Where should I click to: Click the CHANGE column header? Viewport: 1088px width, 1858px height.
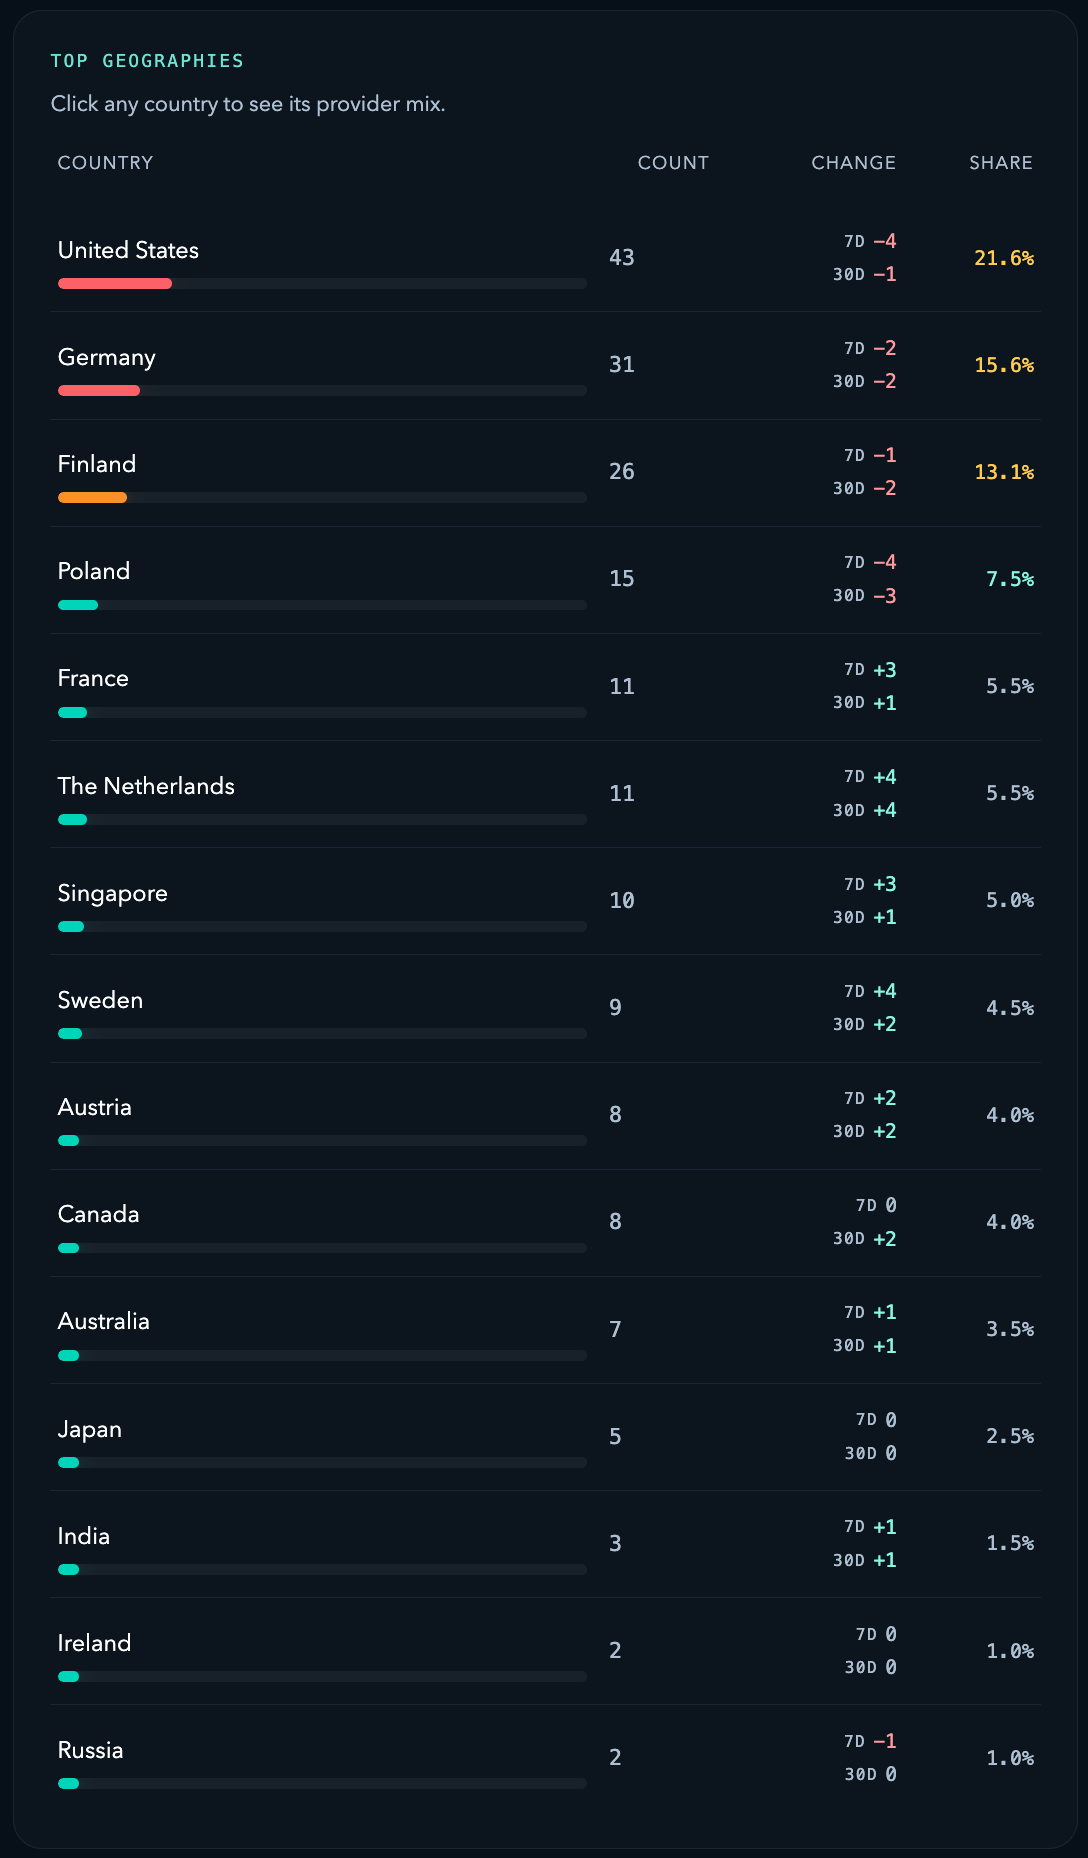(852, 162)
